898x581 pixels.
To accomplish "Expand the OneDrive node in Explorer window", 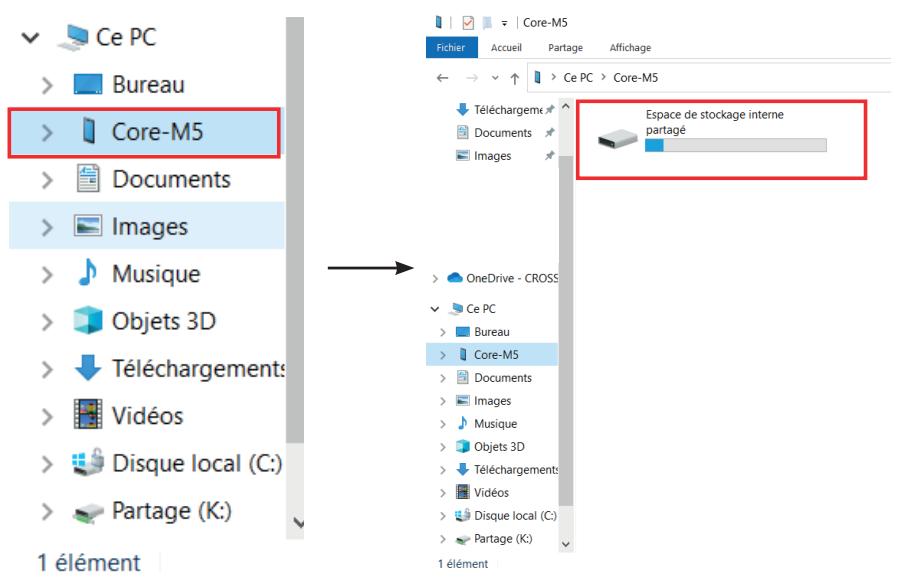I will pos(435,278).
